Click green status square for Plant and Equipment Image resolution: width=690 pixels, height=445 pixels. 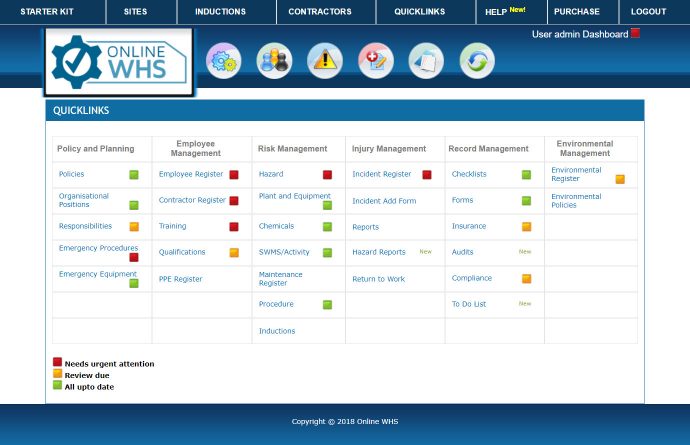point(327,205)
